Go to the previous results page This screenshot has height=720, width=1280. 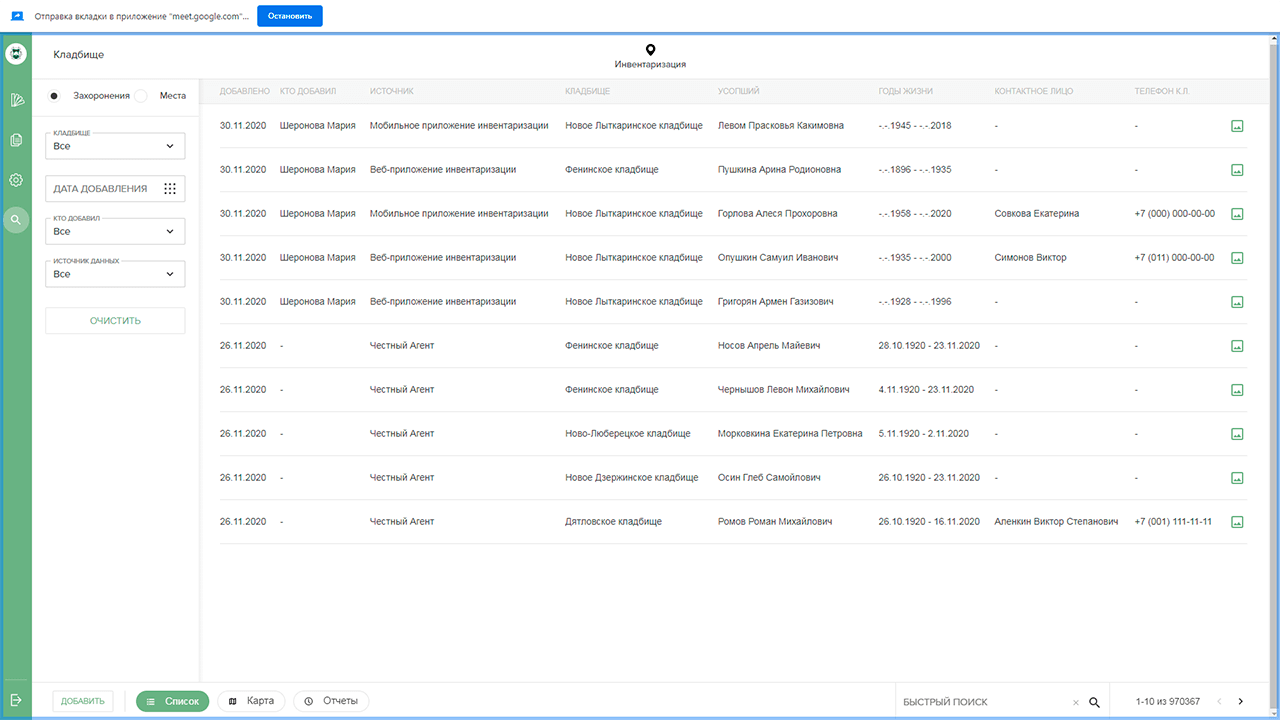(x=1219, y=702)
